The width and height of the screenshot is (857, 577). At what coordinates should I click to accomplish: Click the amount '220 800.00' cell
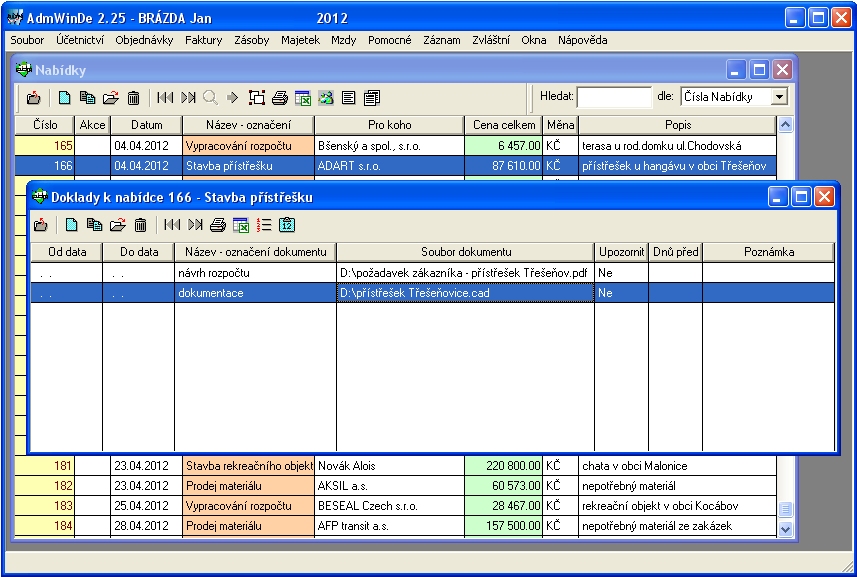[503, 466]
